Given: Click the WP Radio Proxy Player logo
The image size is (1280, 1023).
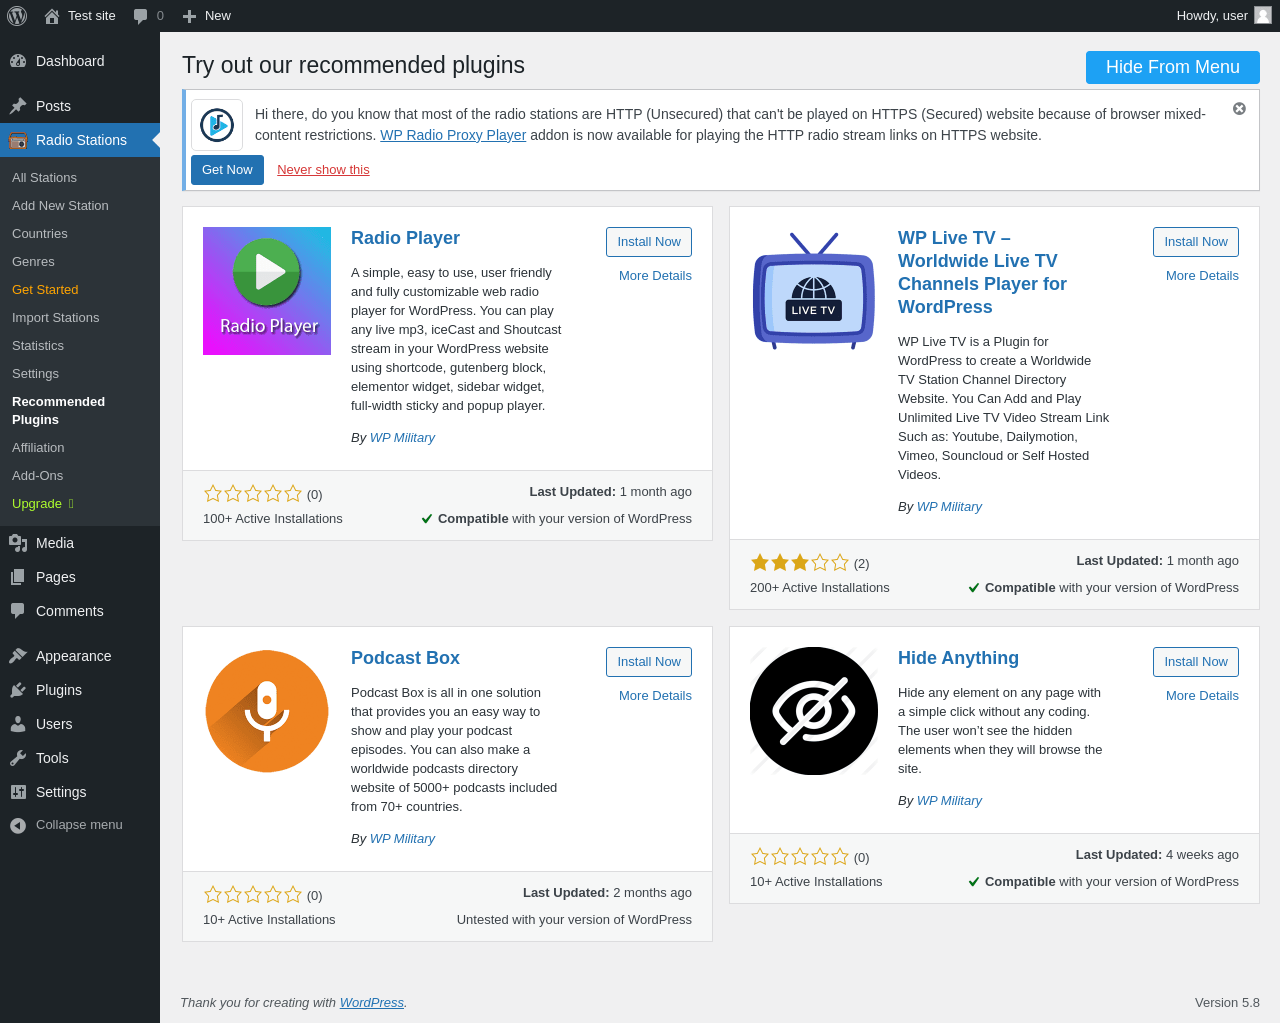Looking at the screenshot, I should 217,125.
